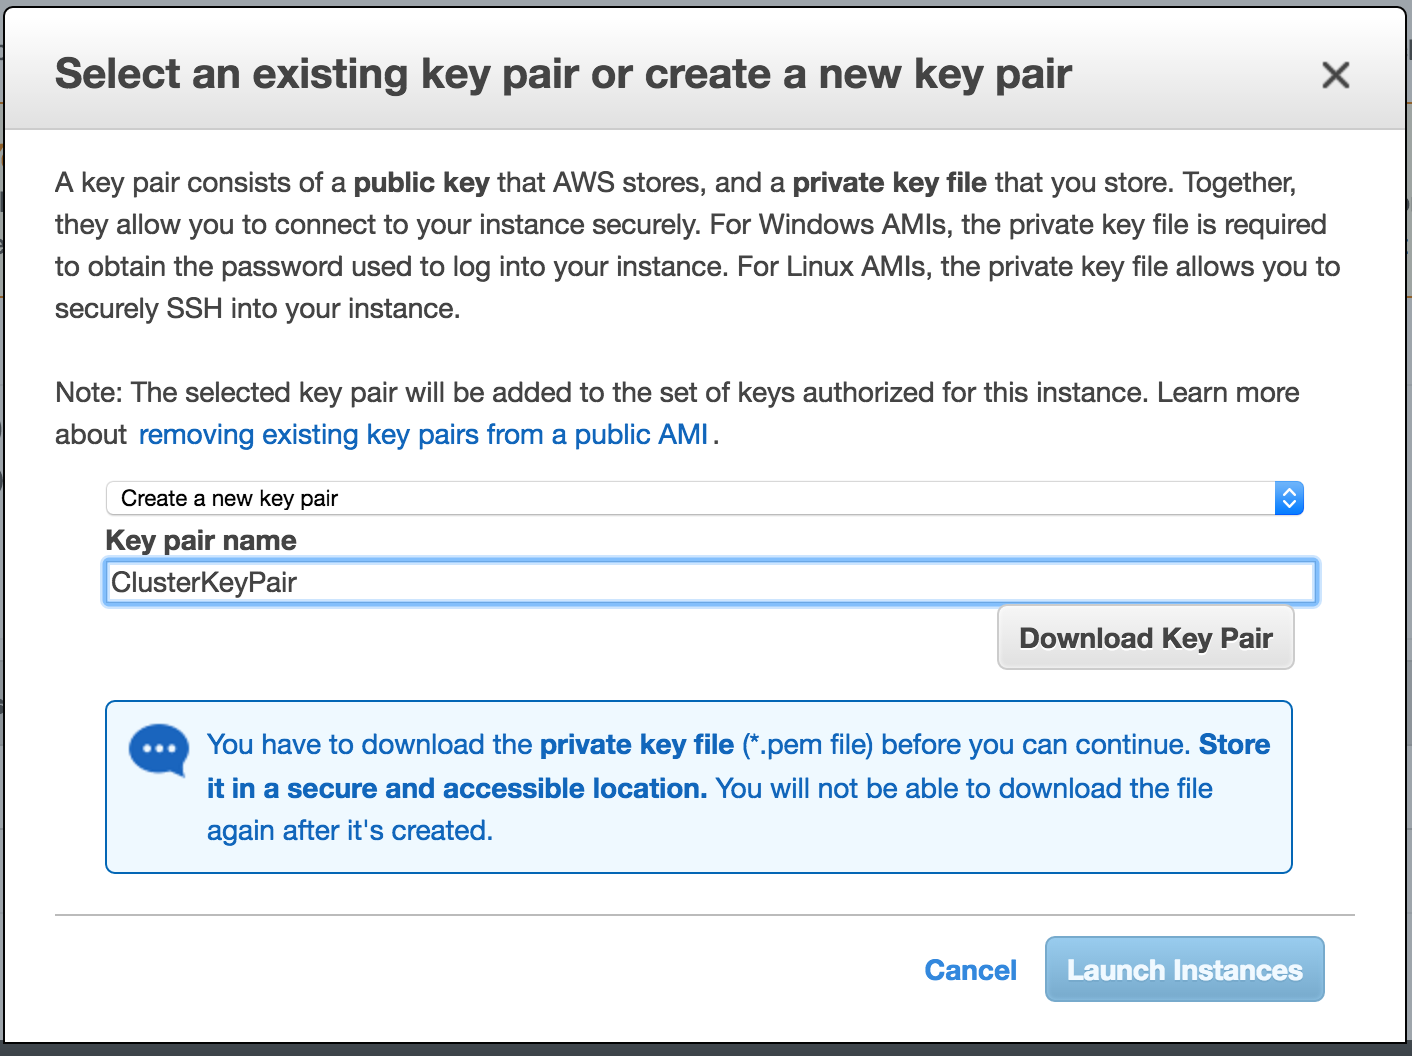
Task: Click the 'Key pair name' label
Action: 201,540
